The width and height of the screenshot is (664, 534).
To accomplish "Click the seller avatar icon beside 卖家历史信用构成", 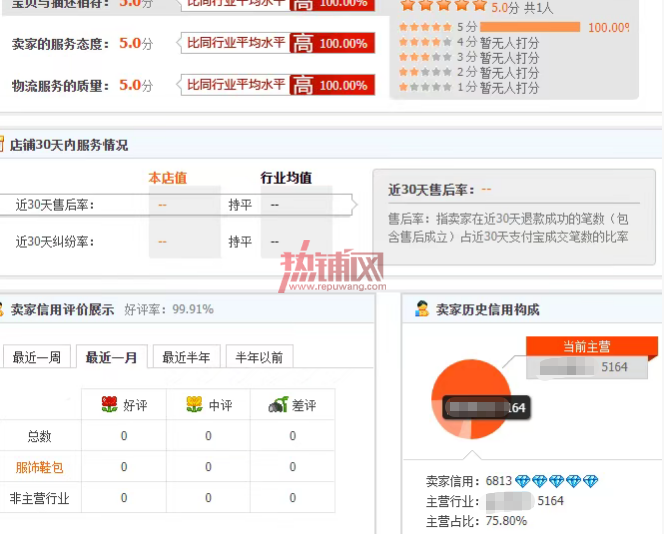I will pos(422,309).
